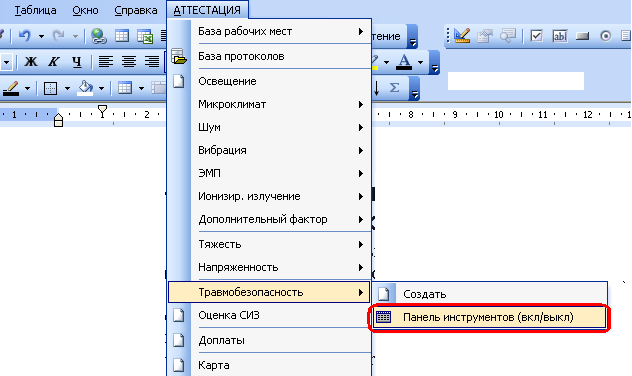The height and width of the screenshot is (376, 632).
Task: Click the greyed Redo arrow icon
Action: (x=59, y=36)
